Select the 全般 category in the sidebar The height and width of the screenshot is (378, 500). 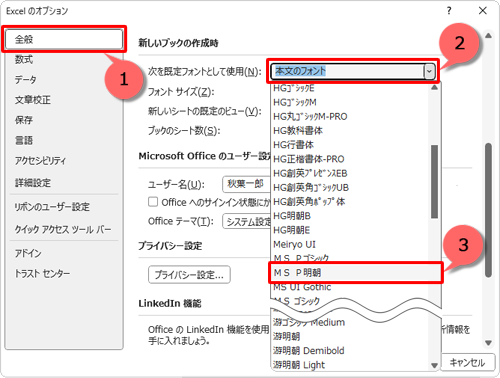click(64, 39)
